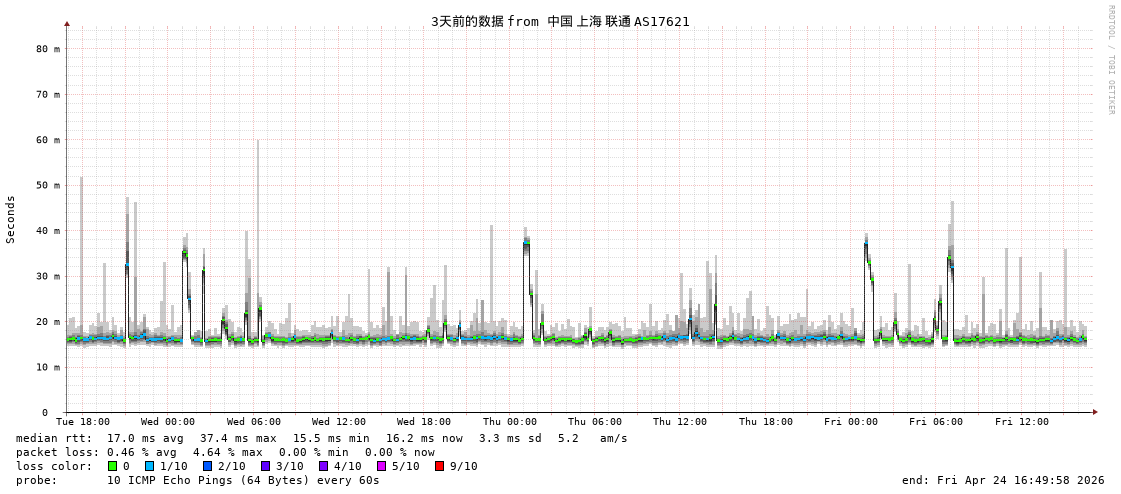Click the graph title mentioning AS17621
The width and height of the screenshot is (1121, 494).
tap(560, 21)
